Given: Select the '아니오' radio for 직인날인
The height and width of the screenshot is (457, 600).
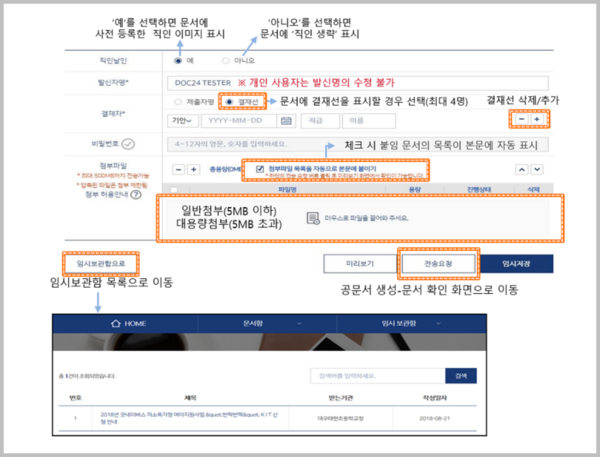Looking at the screenshot, I should 226,60.
